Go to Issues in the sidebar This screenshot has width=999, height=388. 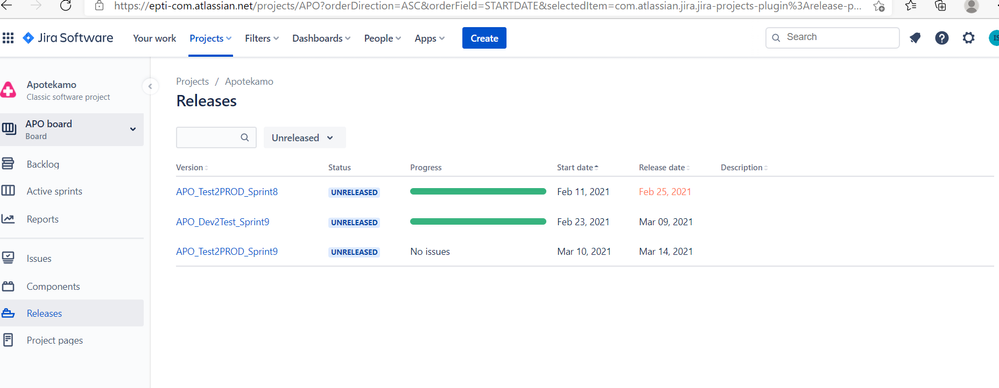point(39,259)
